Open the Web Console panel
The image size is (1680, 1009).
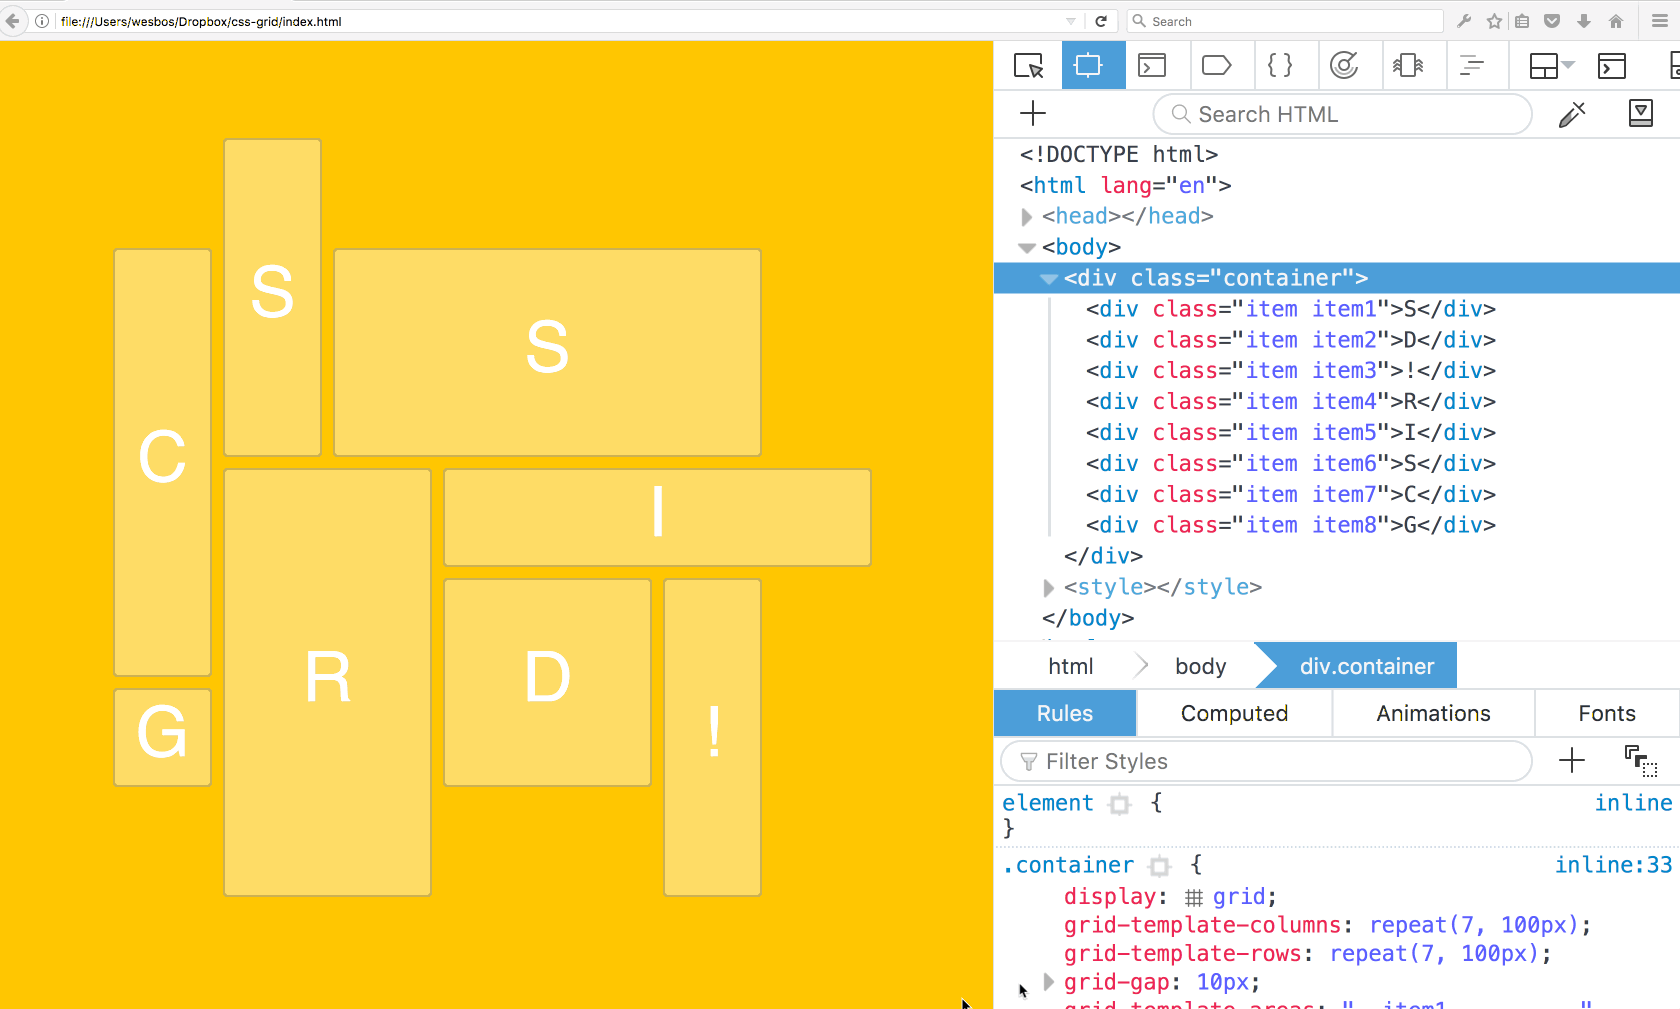[x=1152, y=66]
